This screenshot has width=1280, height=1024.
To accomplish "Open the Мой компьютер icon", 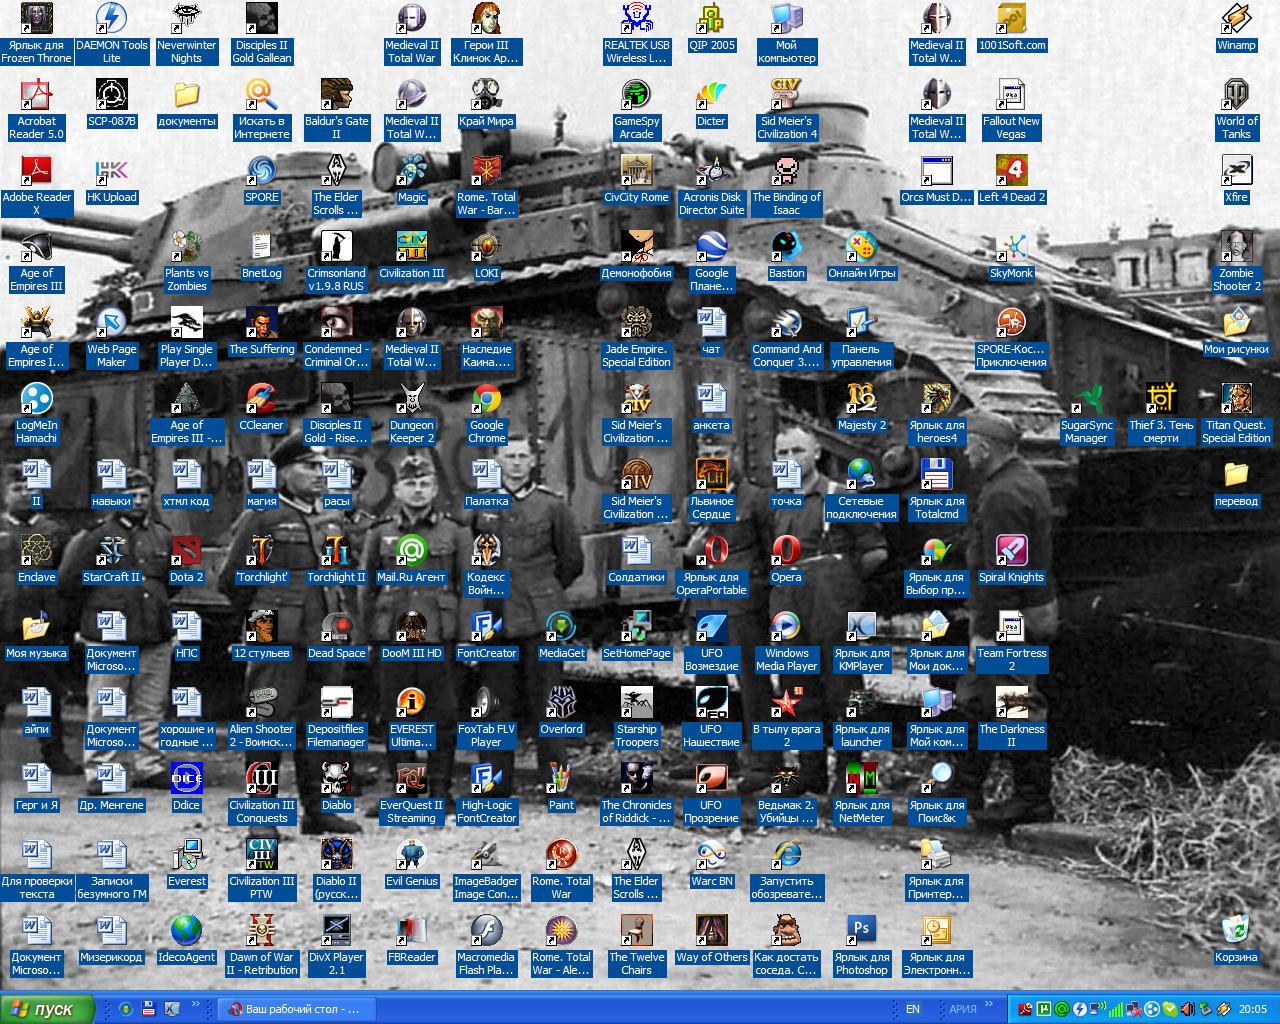I will [x=786, y=33].
